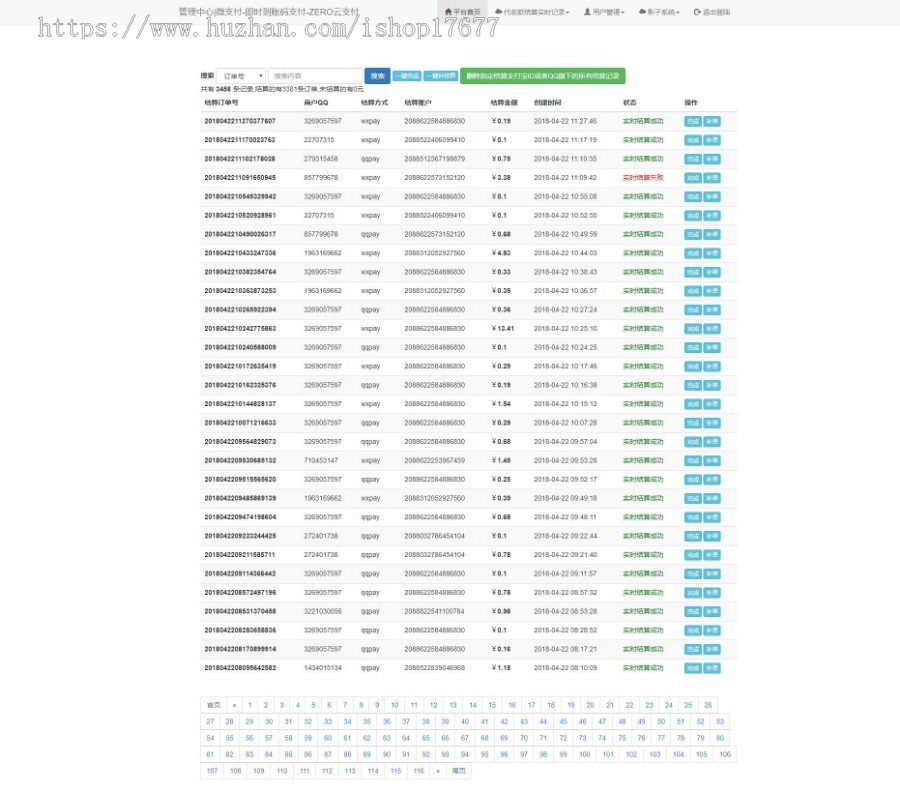Select the red 实时结算失败 status text
Screen dimensions: 900x791
click(643, 178)
